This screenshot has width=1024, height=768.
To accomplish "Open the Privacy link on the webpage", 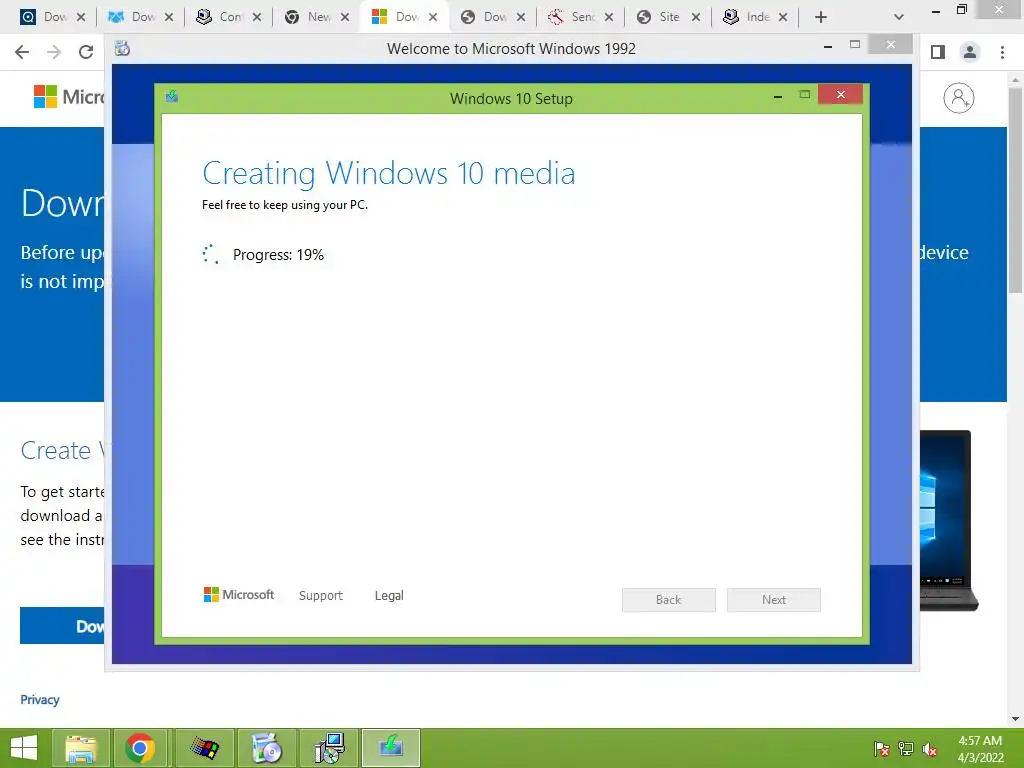I will click(x=40, y=699).
